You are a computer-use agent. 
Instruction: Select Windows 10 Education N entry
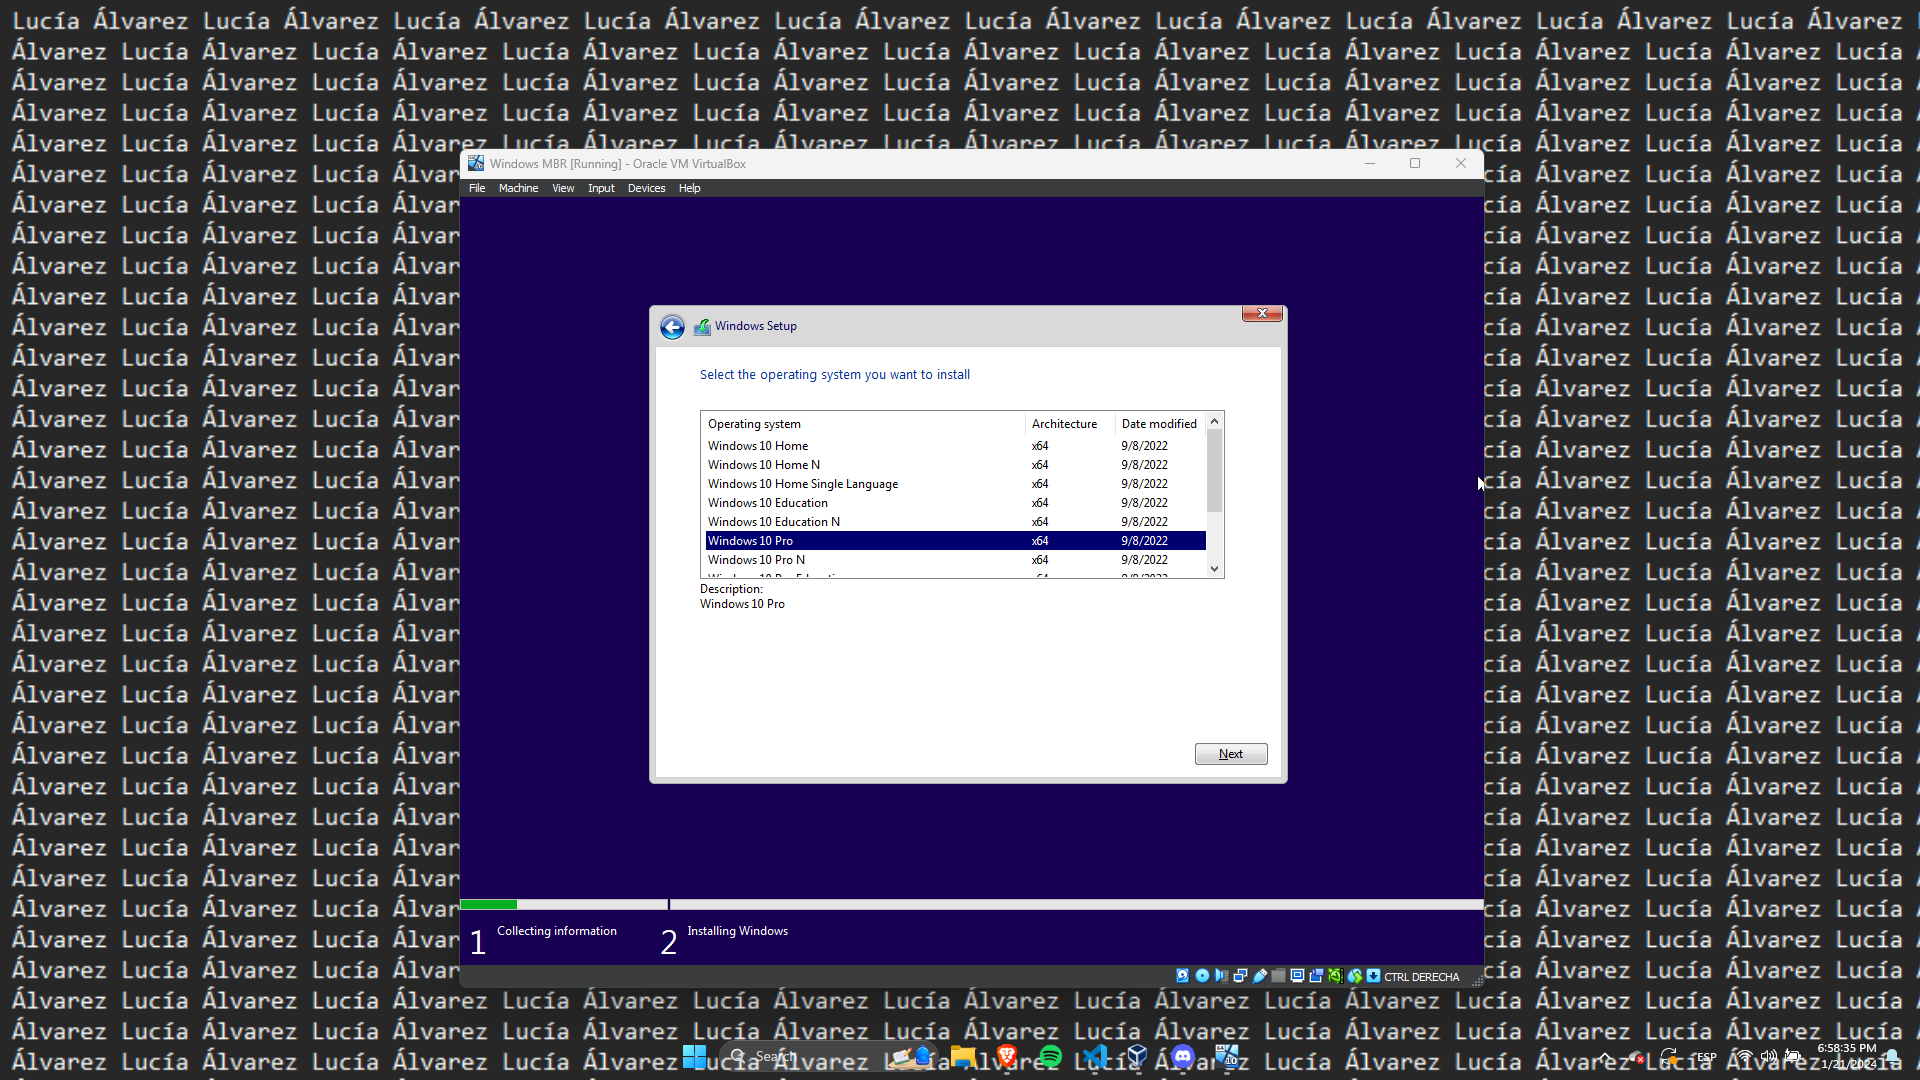[x=773, y=522]
